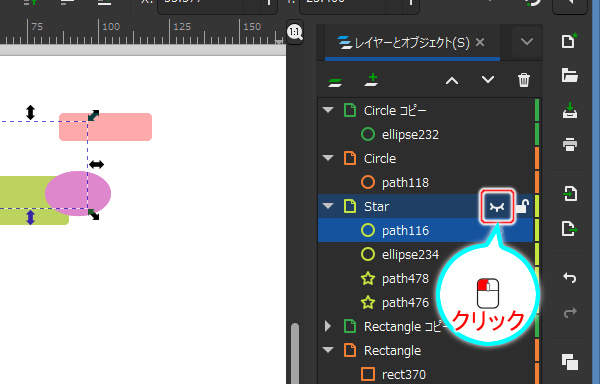600x384 pixels.
Task: Click the Export icon
Action: (x=570, y=228)
